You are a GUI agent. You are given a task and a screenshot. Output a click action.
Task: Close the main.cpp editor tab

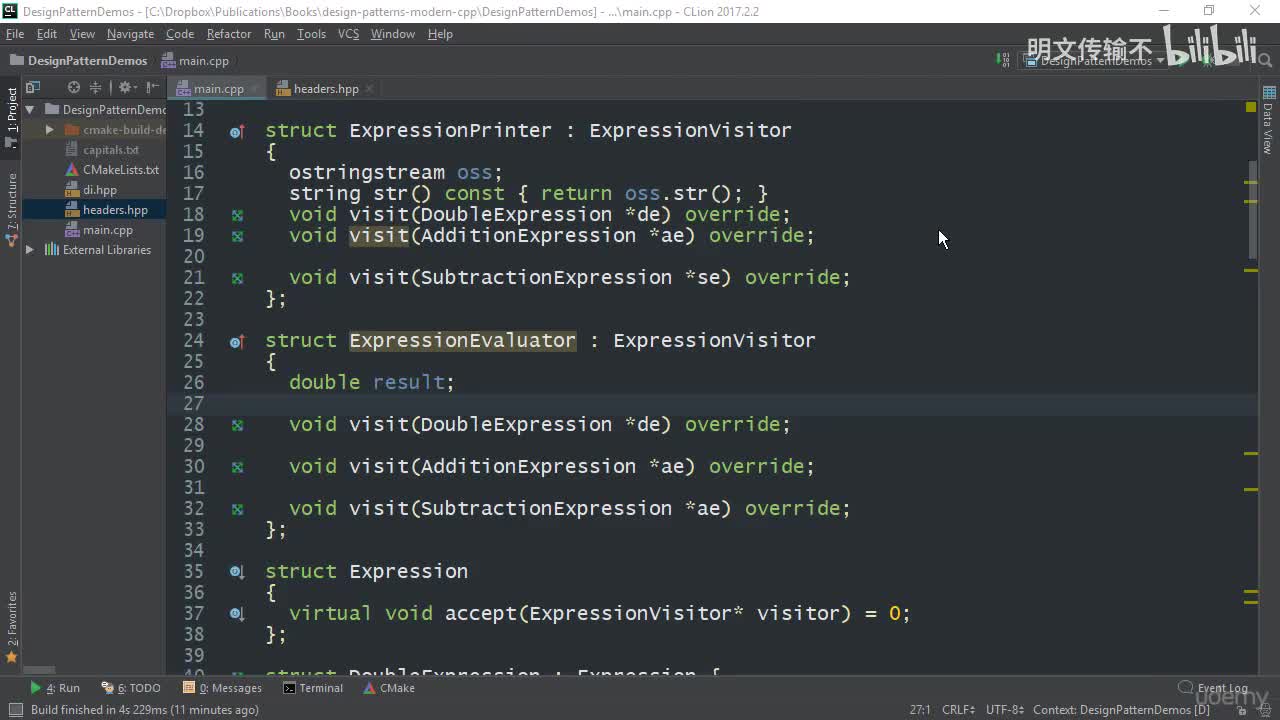254,89
